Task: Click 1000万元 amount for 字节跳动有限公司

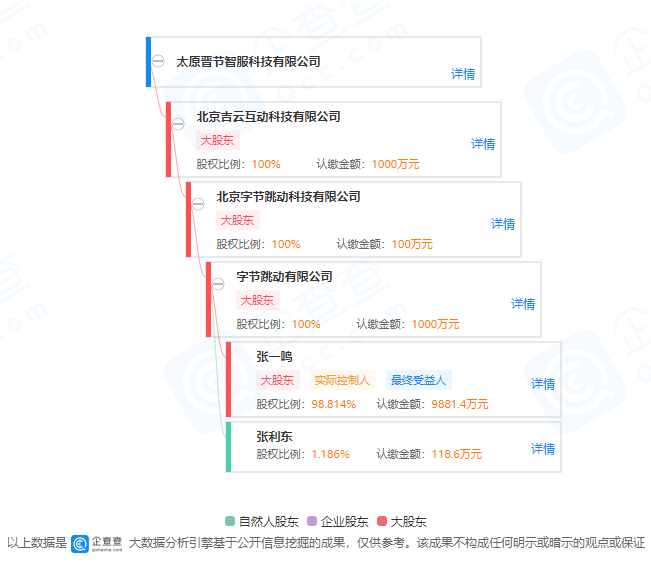Action: [x=435, y=324]
